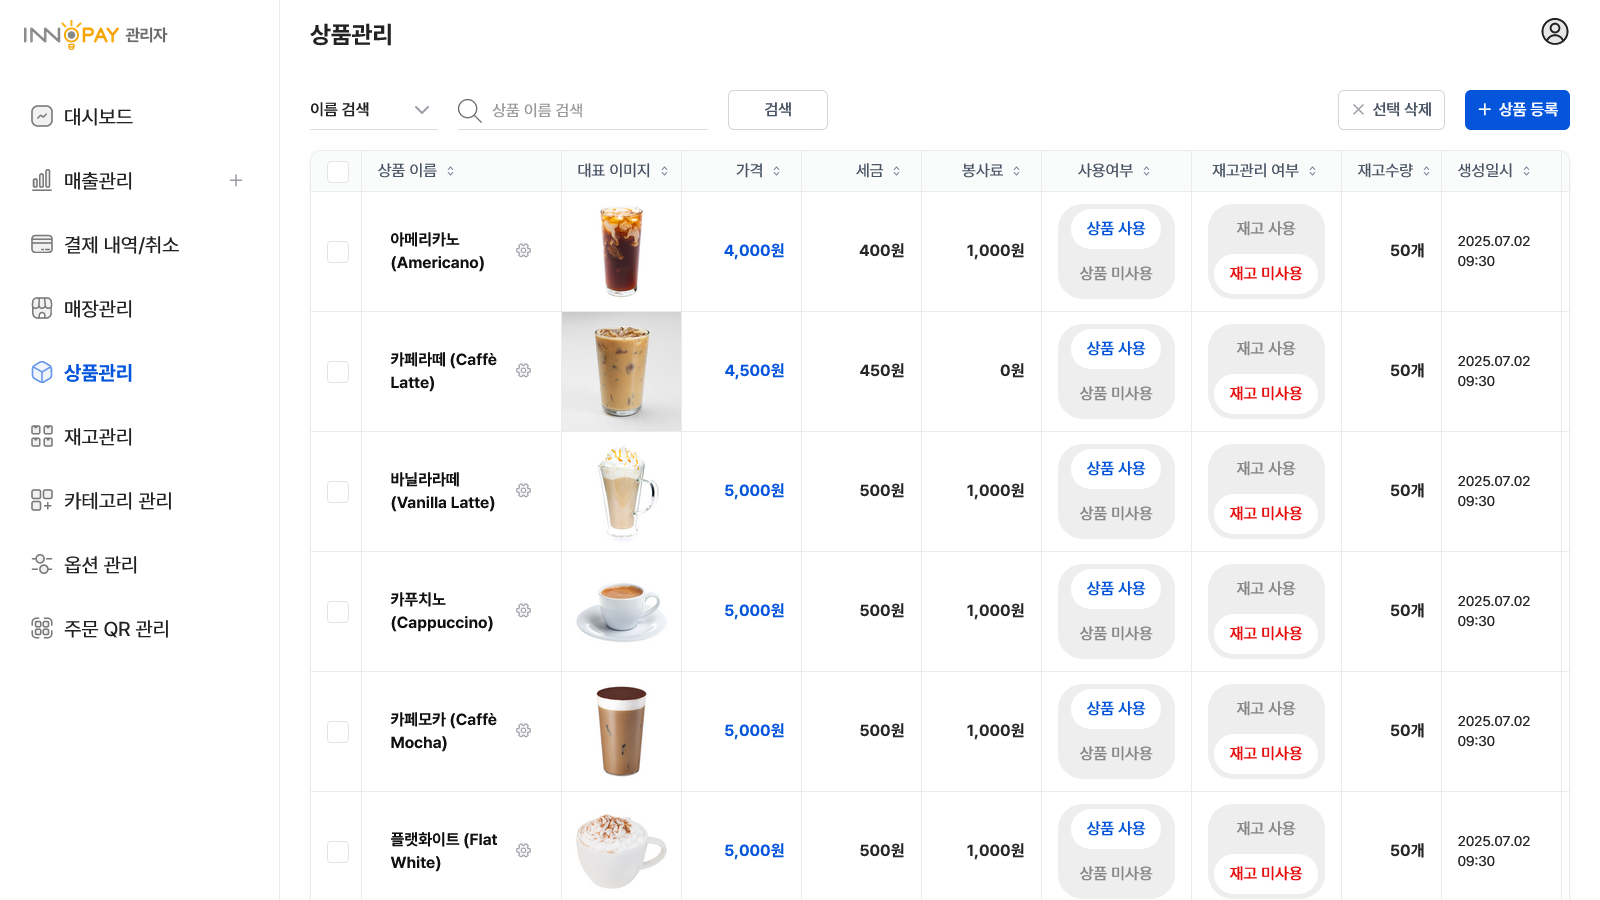
Task: Sort by price column arrows
Action: coord(777,171)
